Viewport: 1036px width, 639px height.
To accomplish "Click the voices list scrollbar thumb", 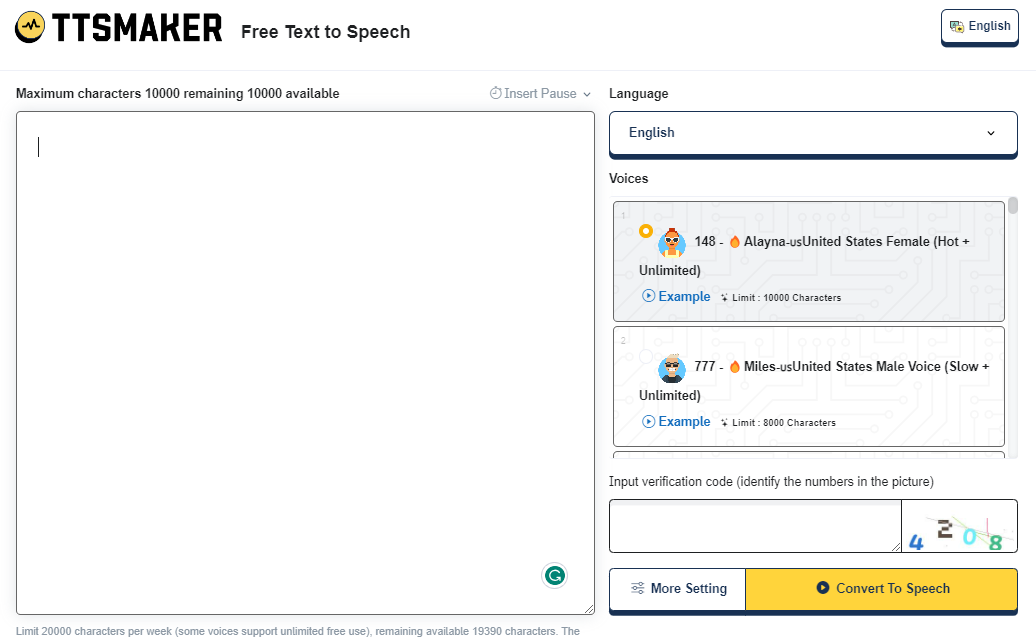I will click(1012, 206).
